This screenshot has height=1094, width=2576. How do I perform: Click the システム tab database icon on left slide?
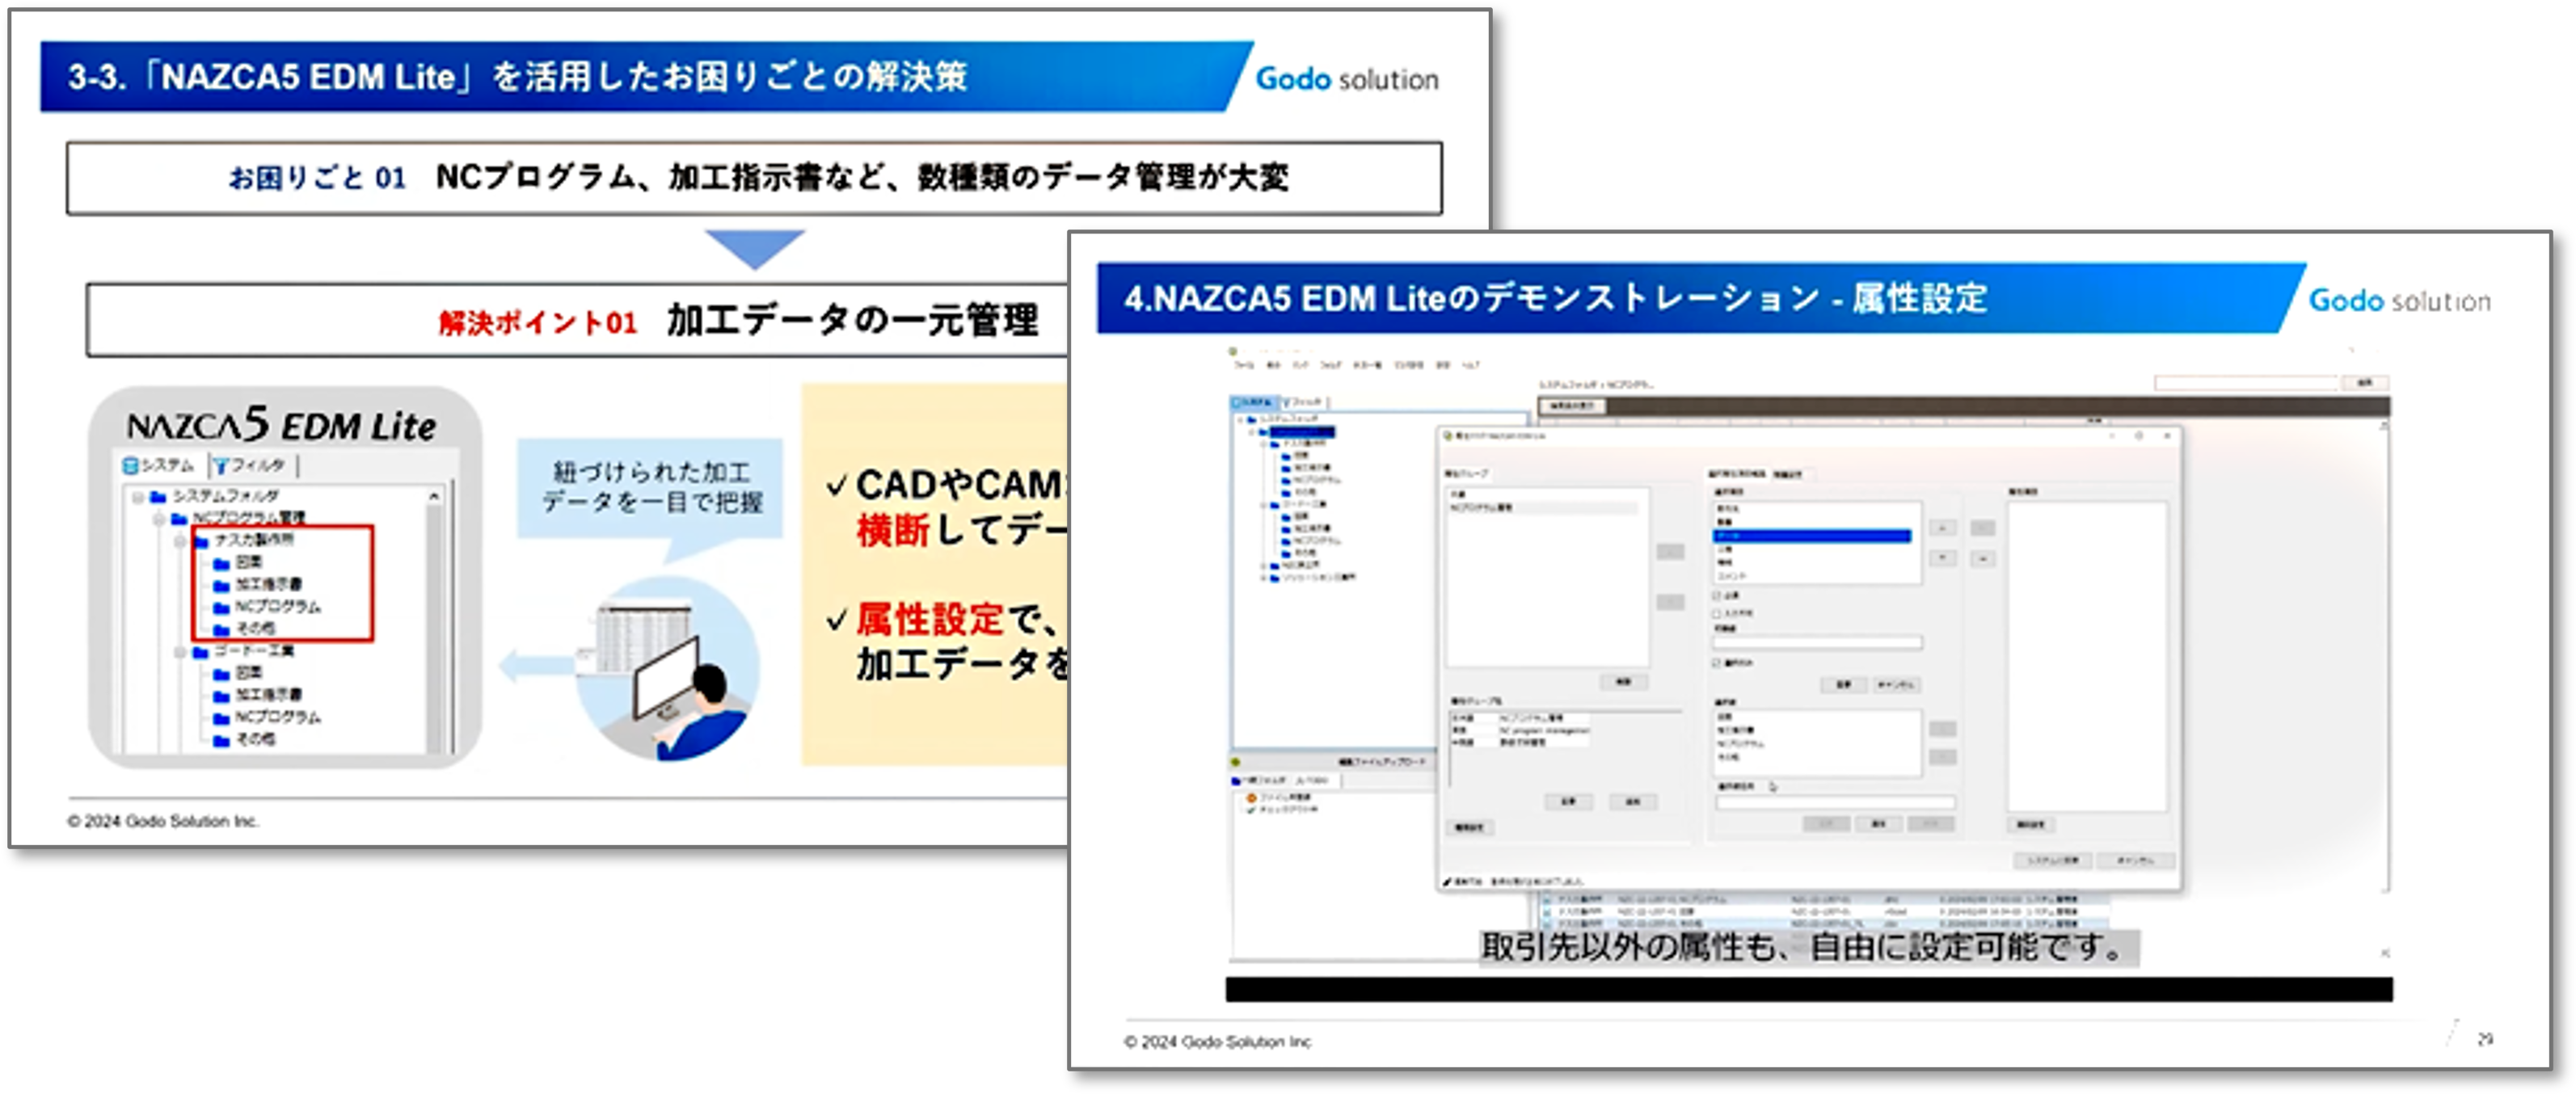click(130, 466)
